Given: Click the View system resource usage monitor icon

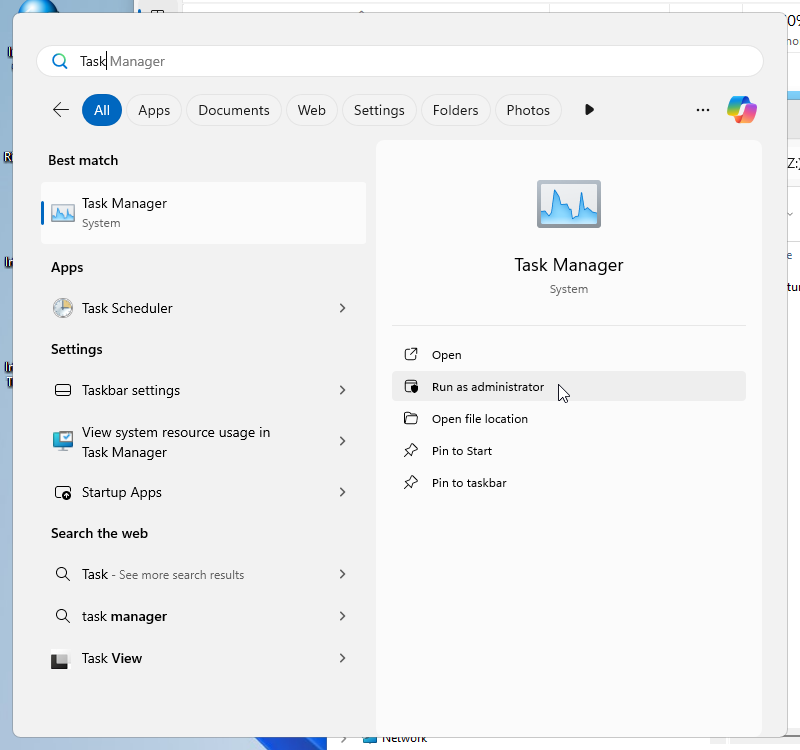Looking at the screenshot, I should pyautogui.click(x=63, y=441).
